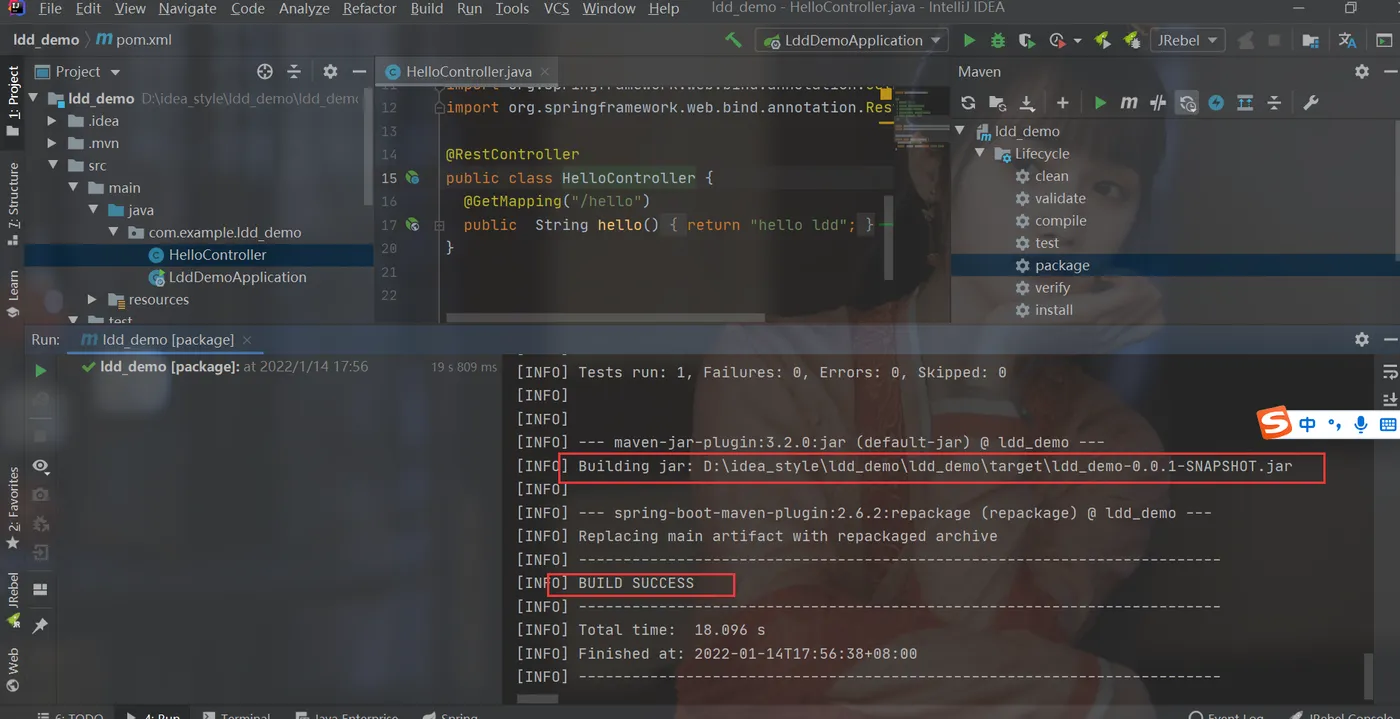Click Download Sources icon in Maven toolbar
The image size is (1400, 719).
1027,103
